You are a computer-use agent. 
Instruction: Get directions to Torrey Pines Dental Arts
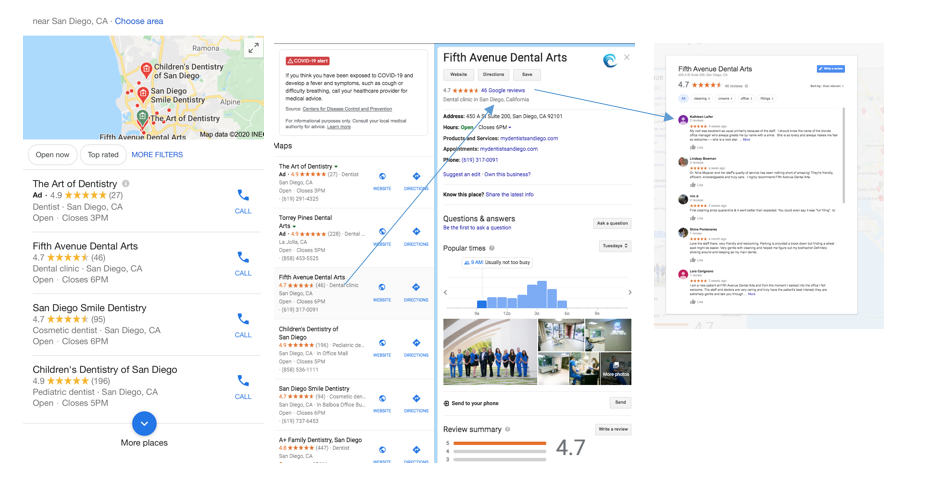[416, 235]
